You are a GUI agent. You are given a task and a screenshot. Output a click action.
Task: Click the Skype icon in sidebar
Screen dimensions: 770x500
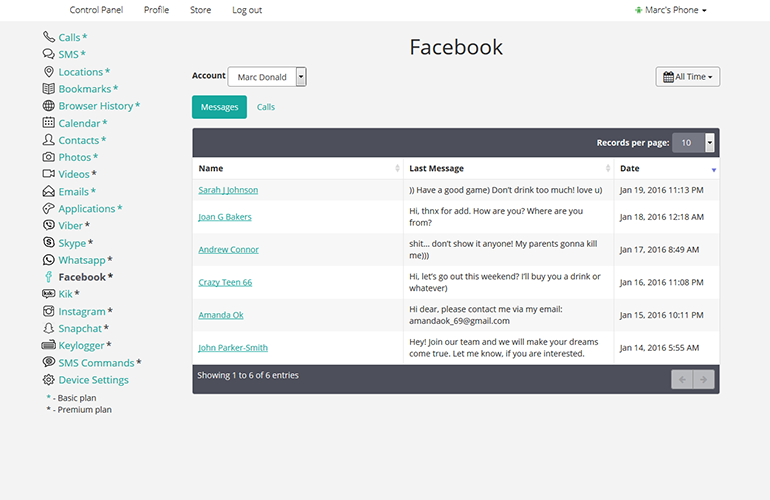(x=49, y=243)
